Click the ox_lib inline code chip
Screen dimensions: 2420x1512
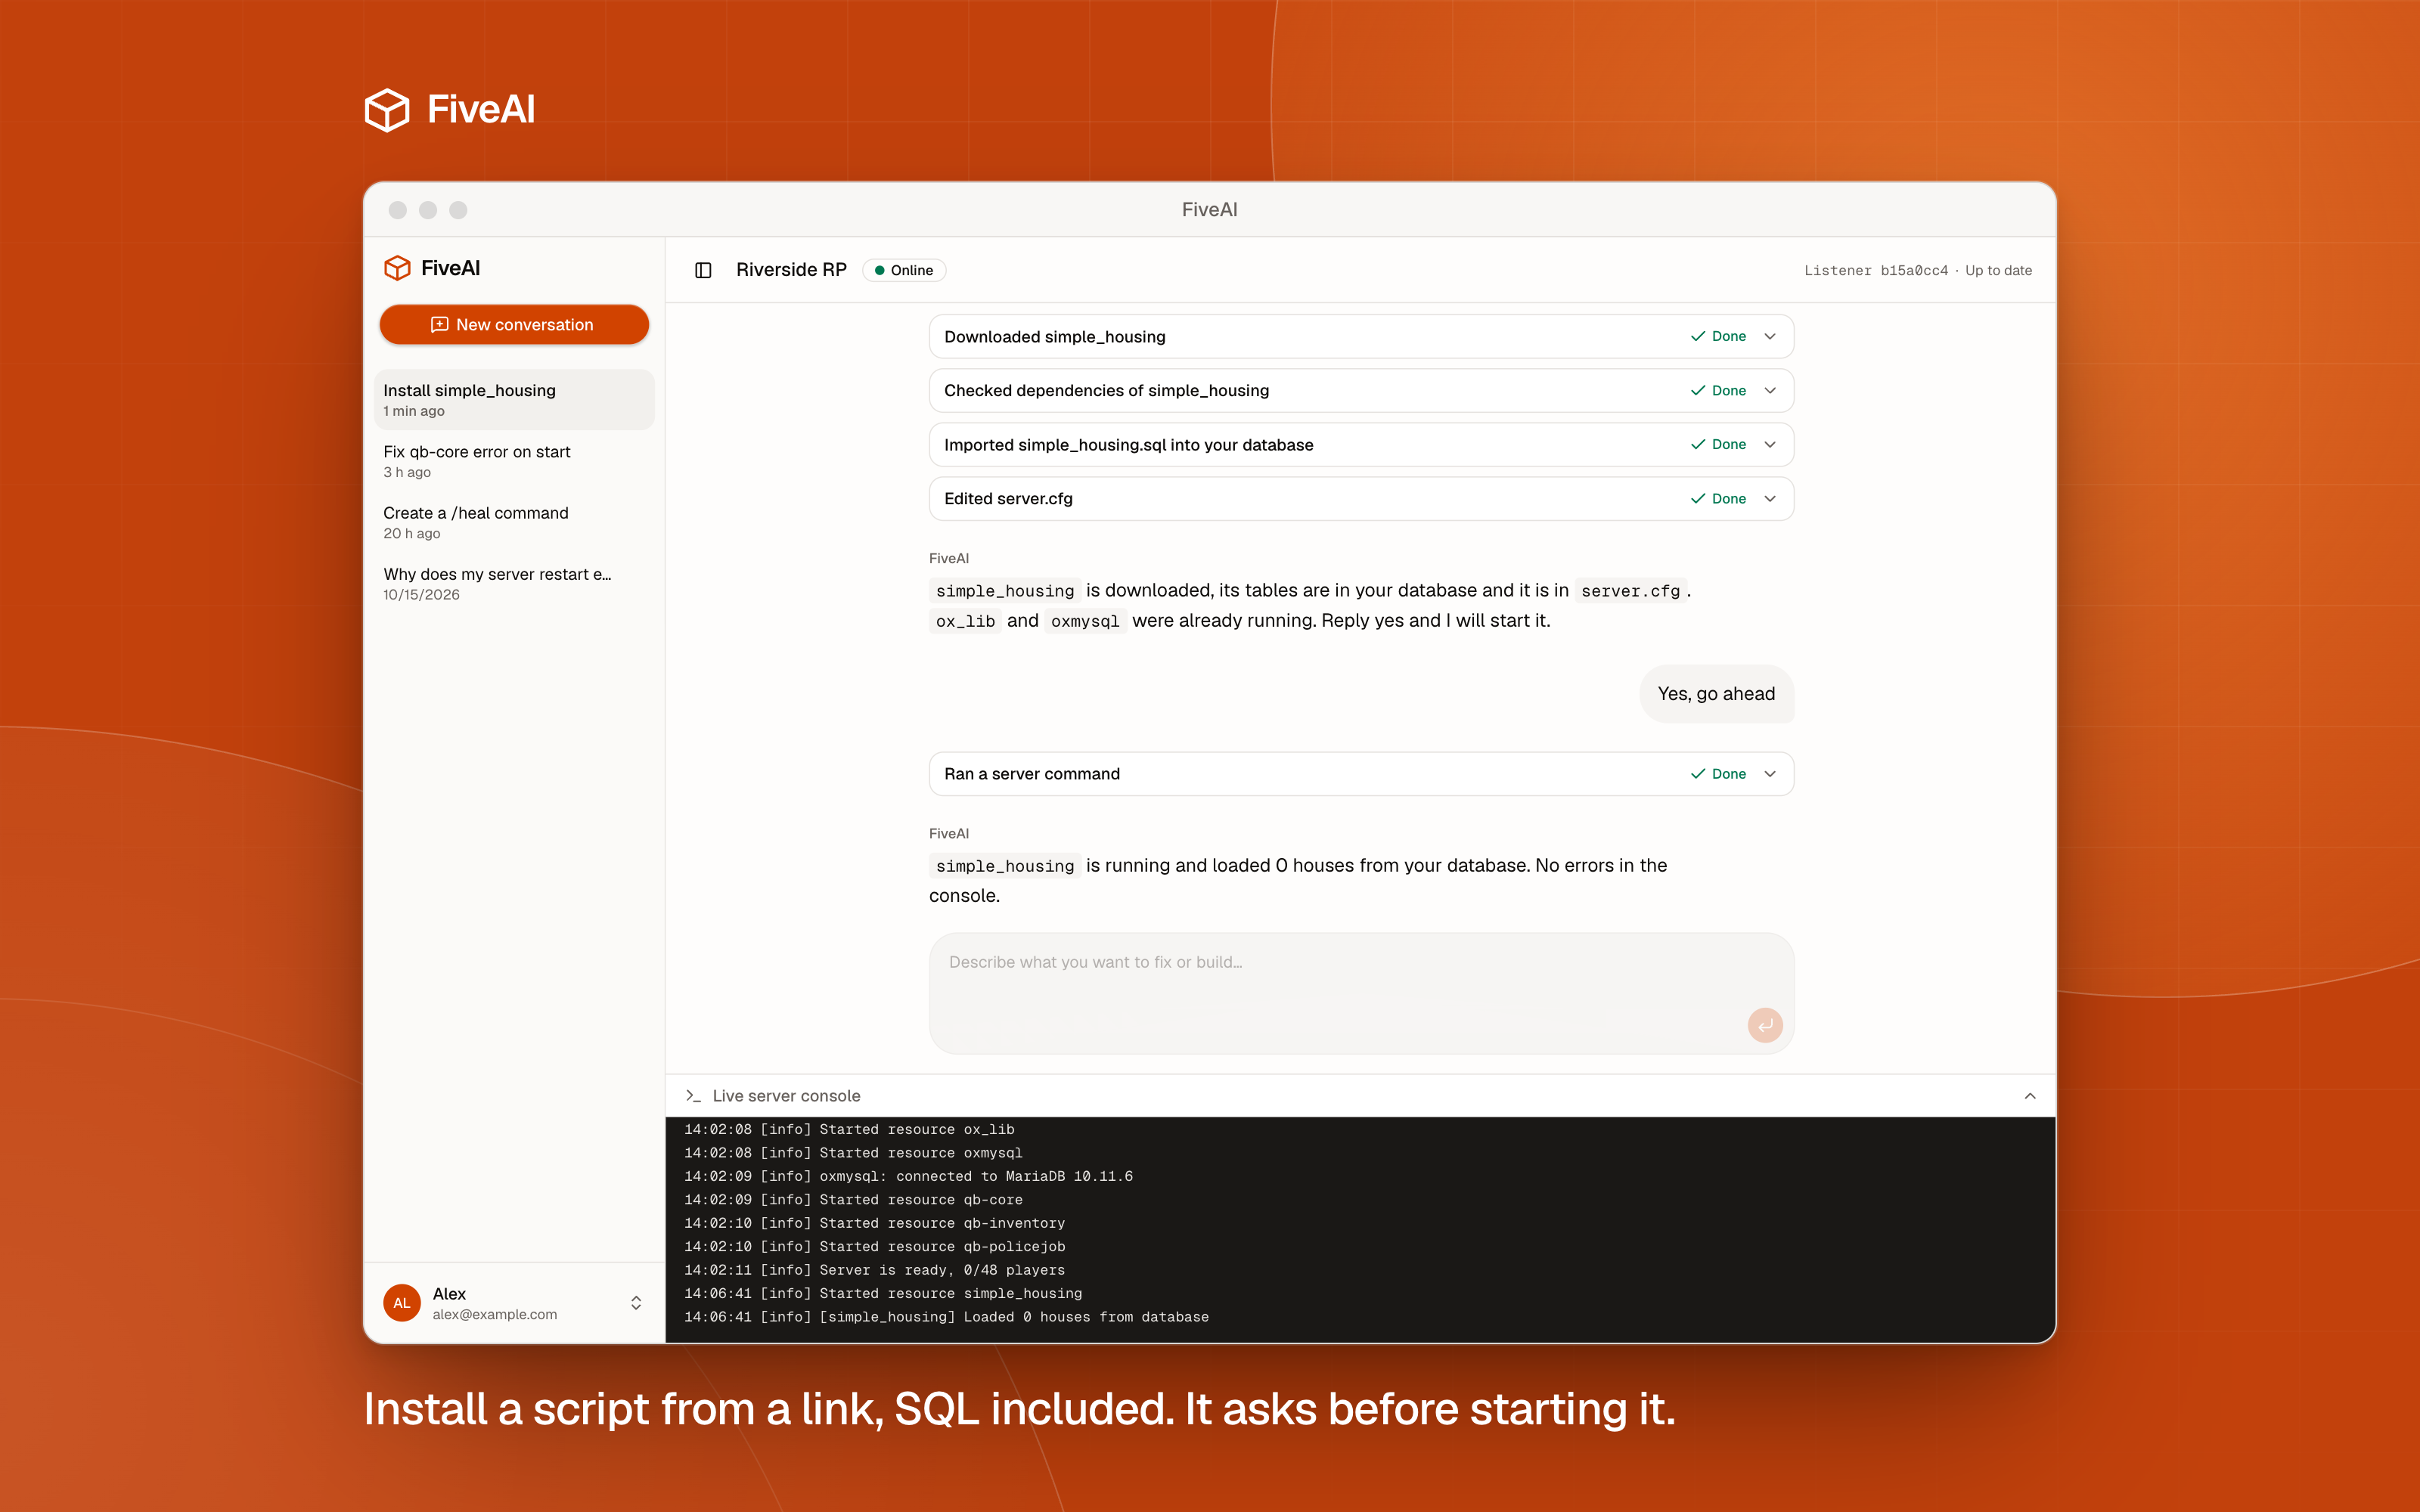coord(965,621)
